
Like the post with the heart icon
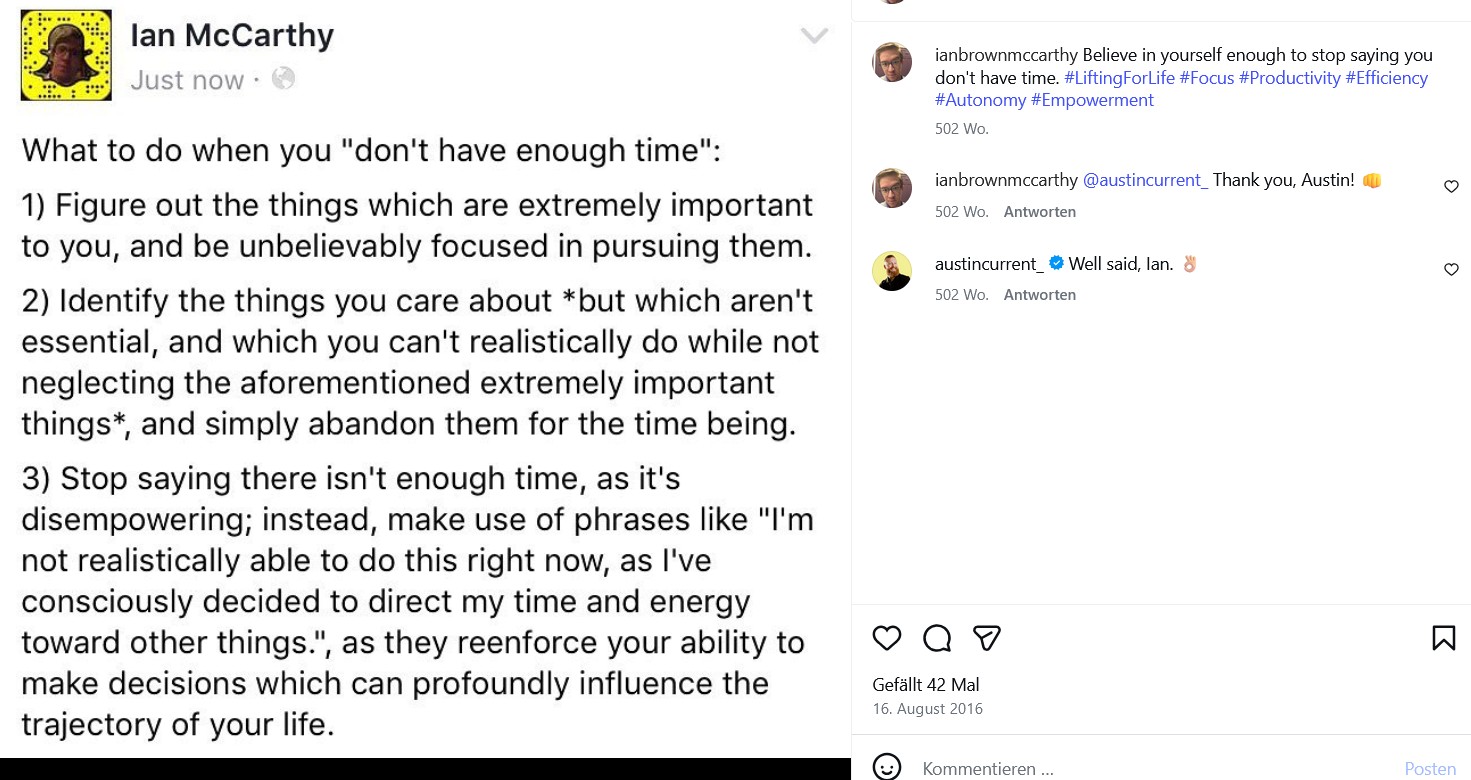pos(886,638)
